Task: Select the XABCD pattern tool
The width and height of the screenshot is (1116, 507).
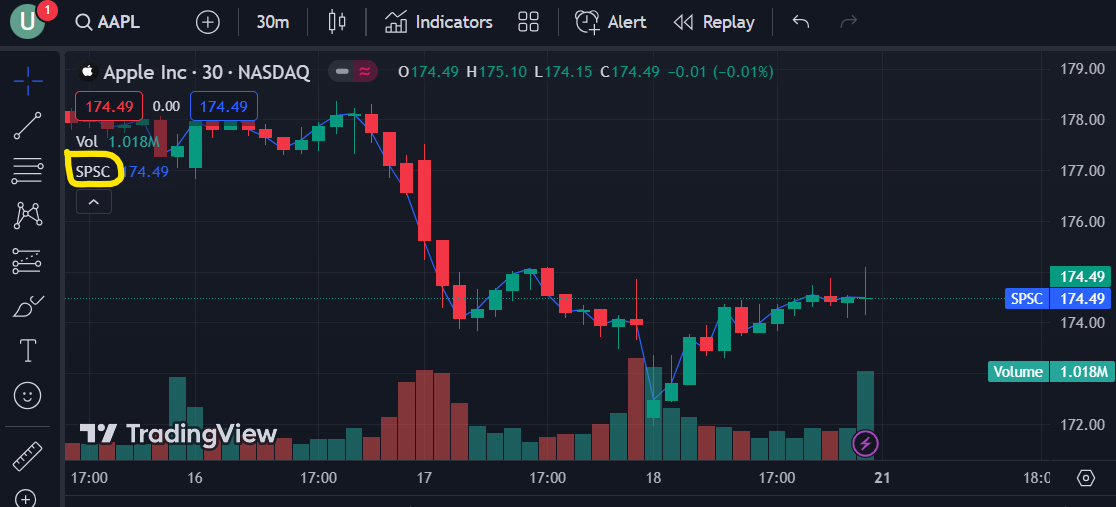Action: 28,216
